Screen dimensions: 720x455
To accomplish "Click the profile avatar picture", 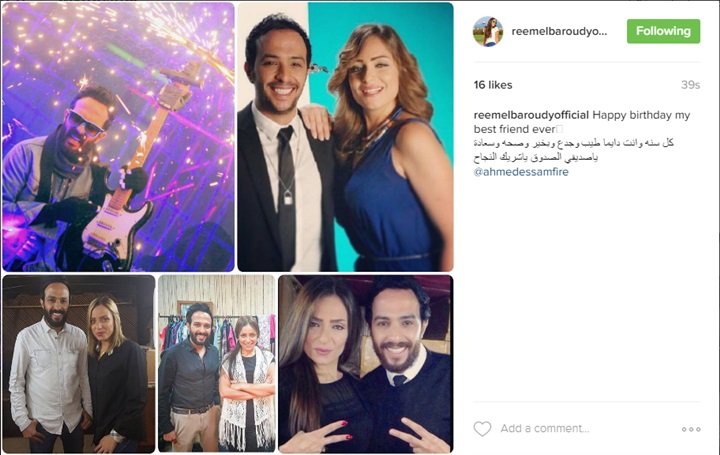I will 488,31.
